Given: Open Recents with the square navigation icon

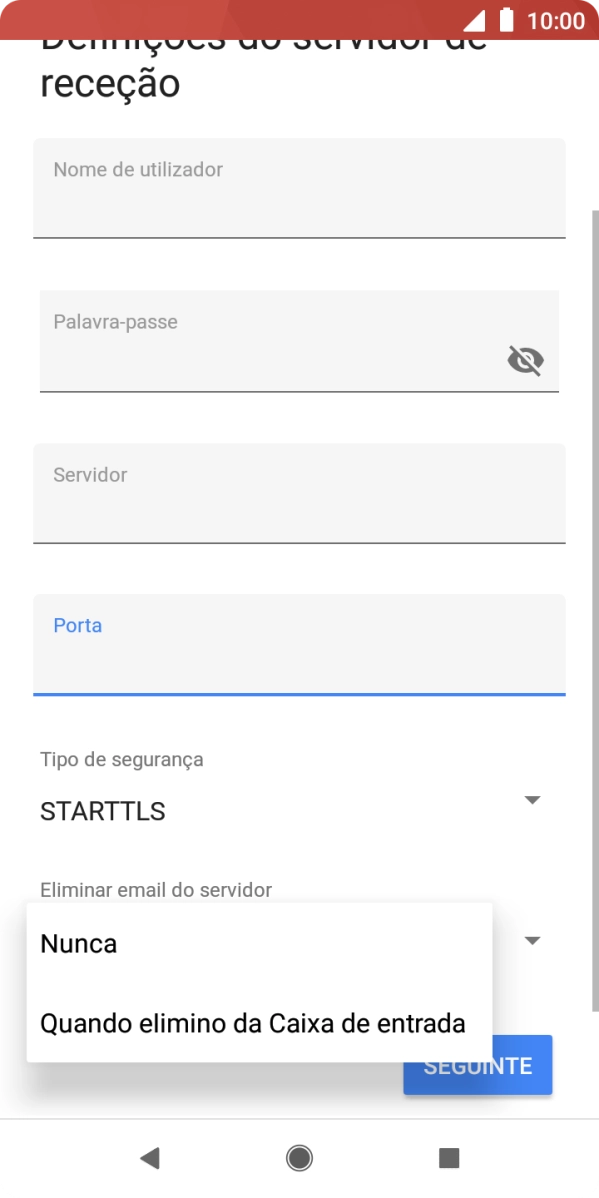Looking at the screenshot, I should tap(449, 1158).
